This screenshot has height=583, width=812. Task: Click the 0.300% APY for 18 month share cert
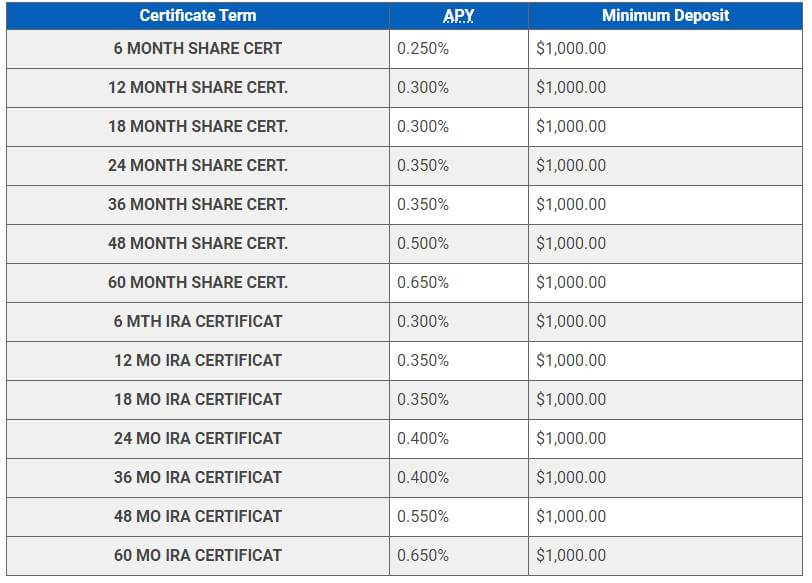[423, 126]
